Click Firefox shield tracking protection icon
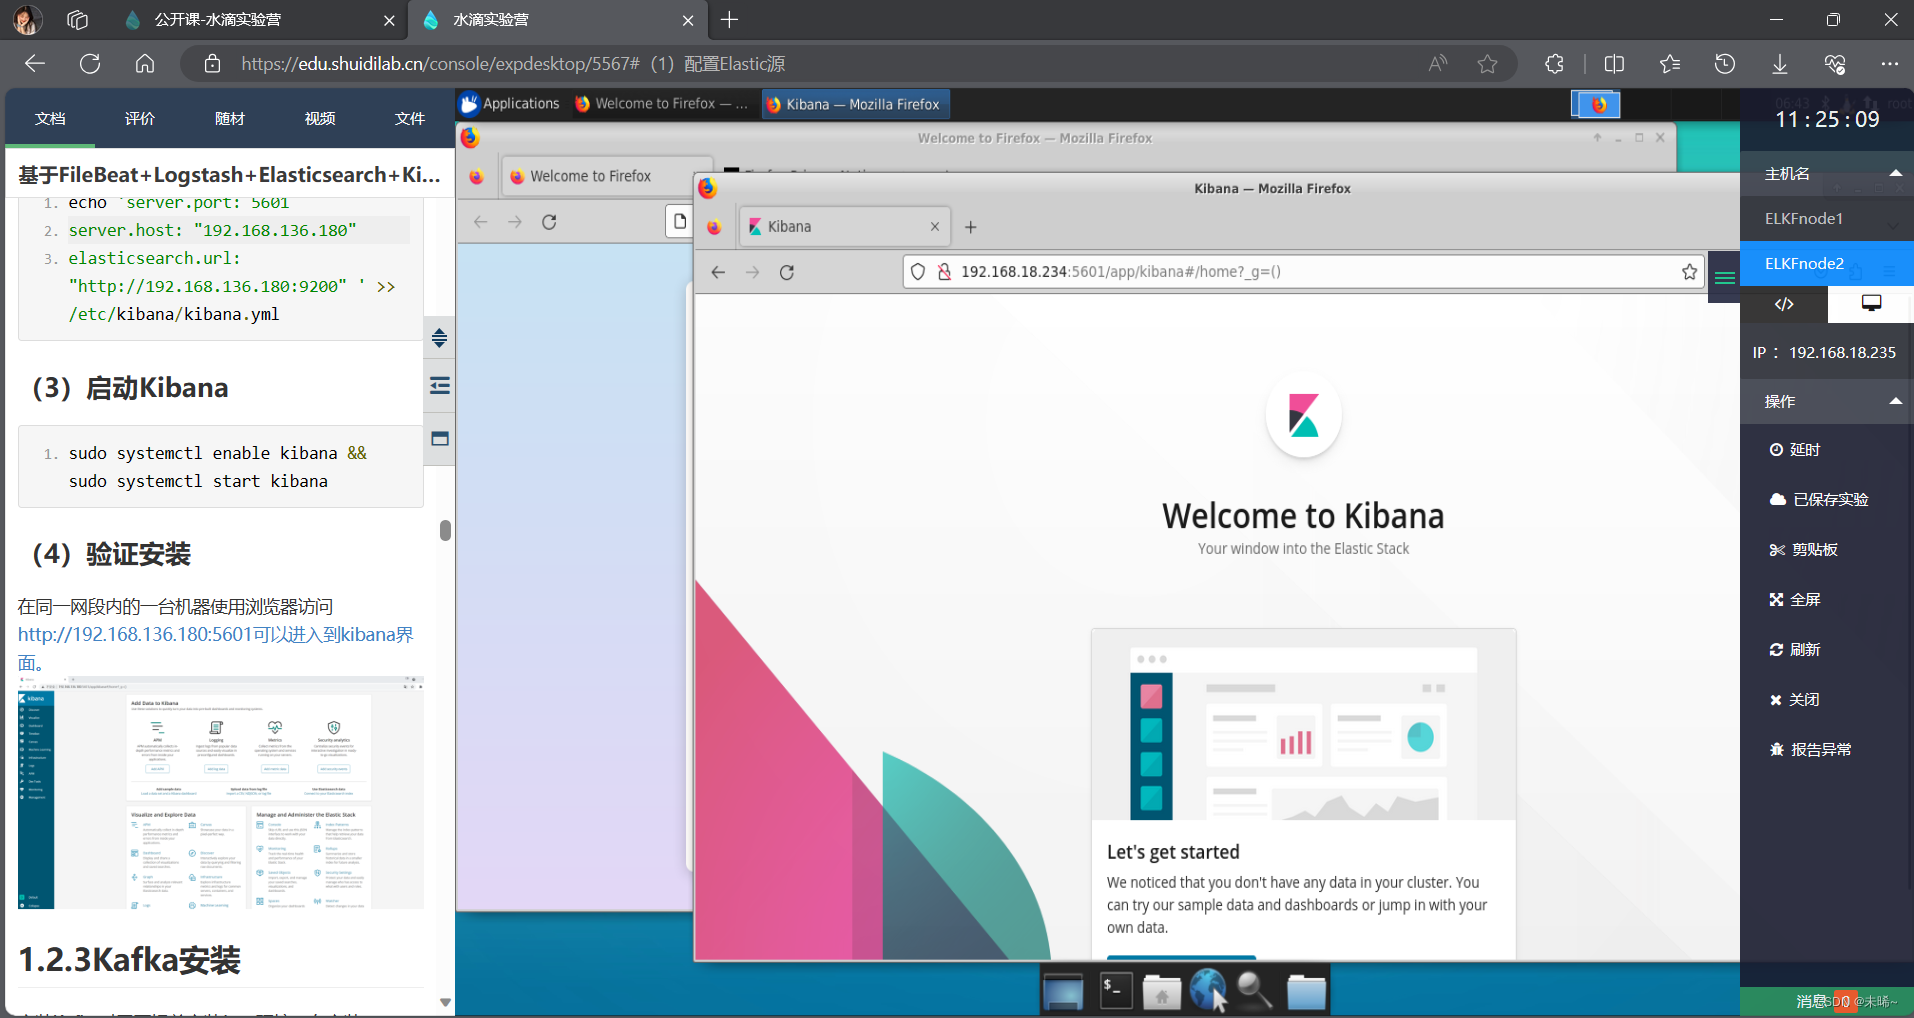 pyautogui.click(x=918, y=272)
